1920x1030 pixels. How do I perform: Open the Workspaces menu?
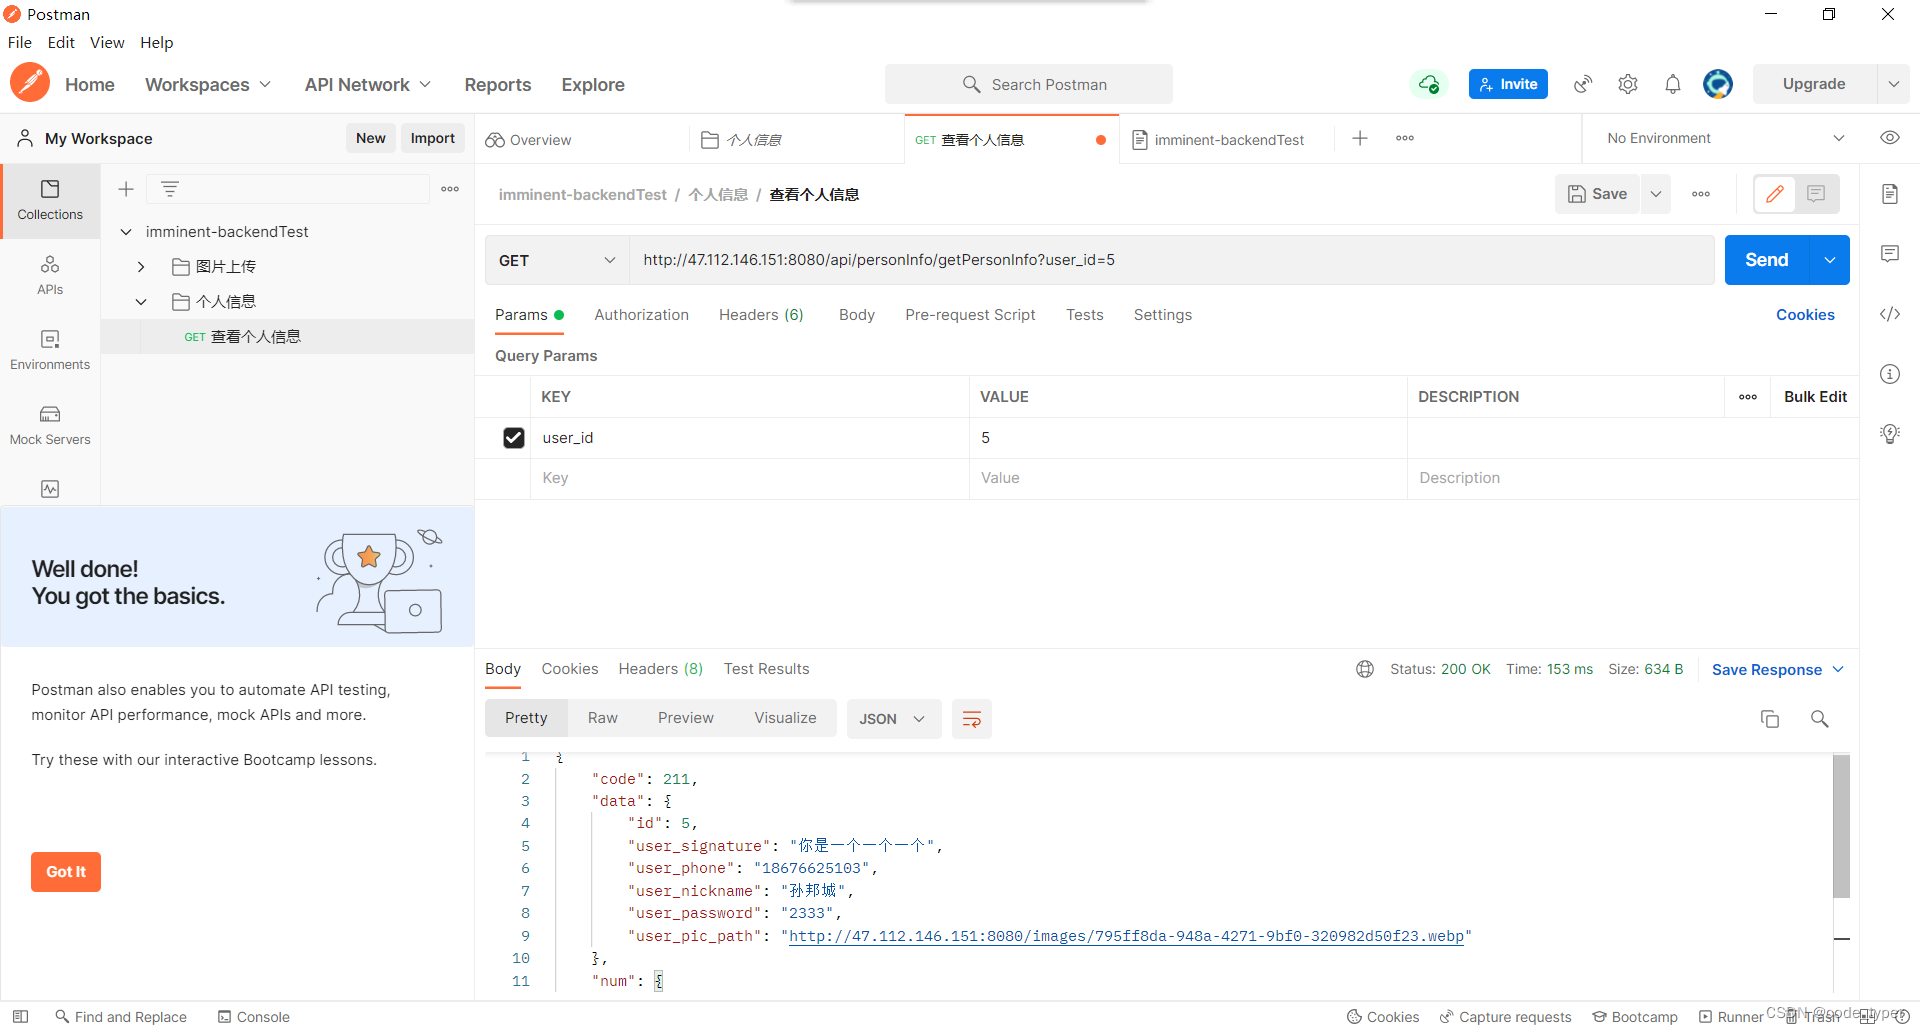(208, 85)
